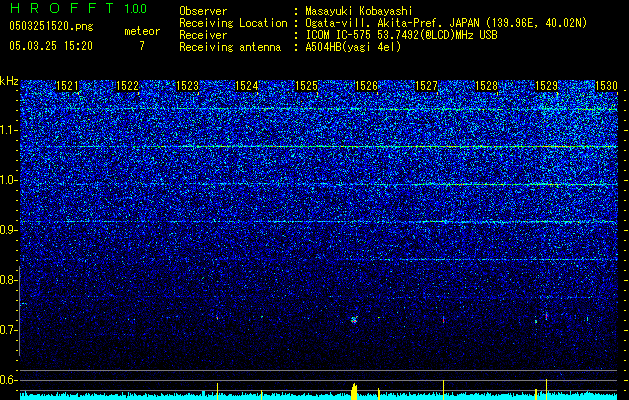Viewport: 629px width, 400px height.
Task: Click the 1530 time marker
Action: 606,86
